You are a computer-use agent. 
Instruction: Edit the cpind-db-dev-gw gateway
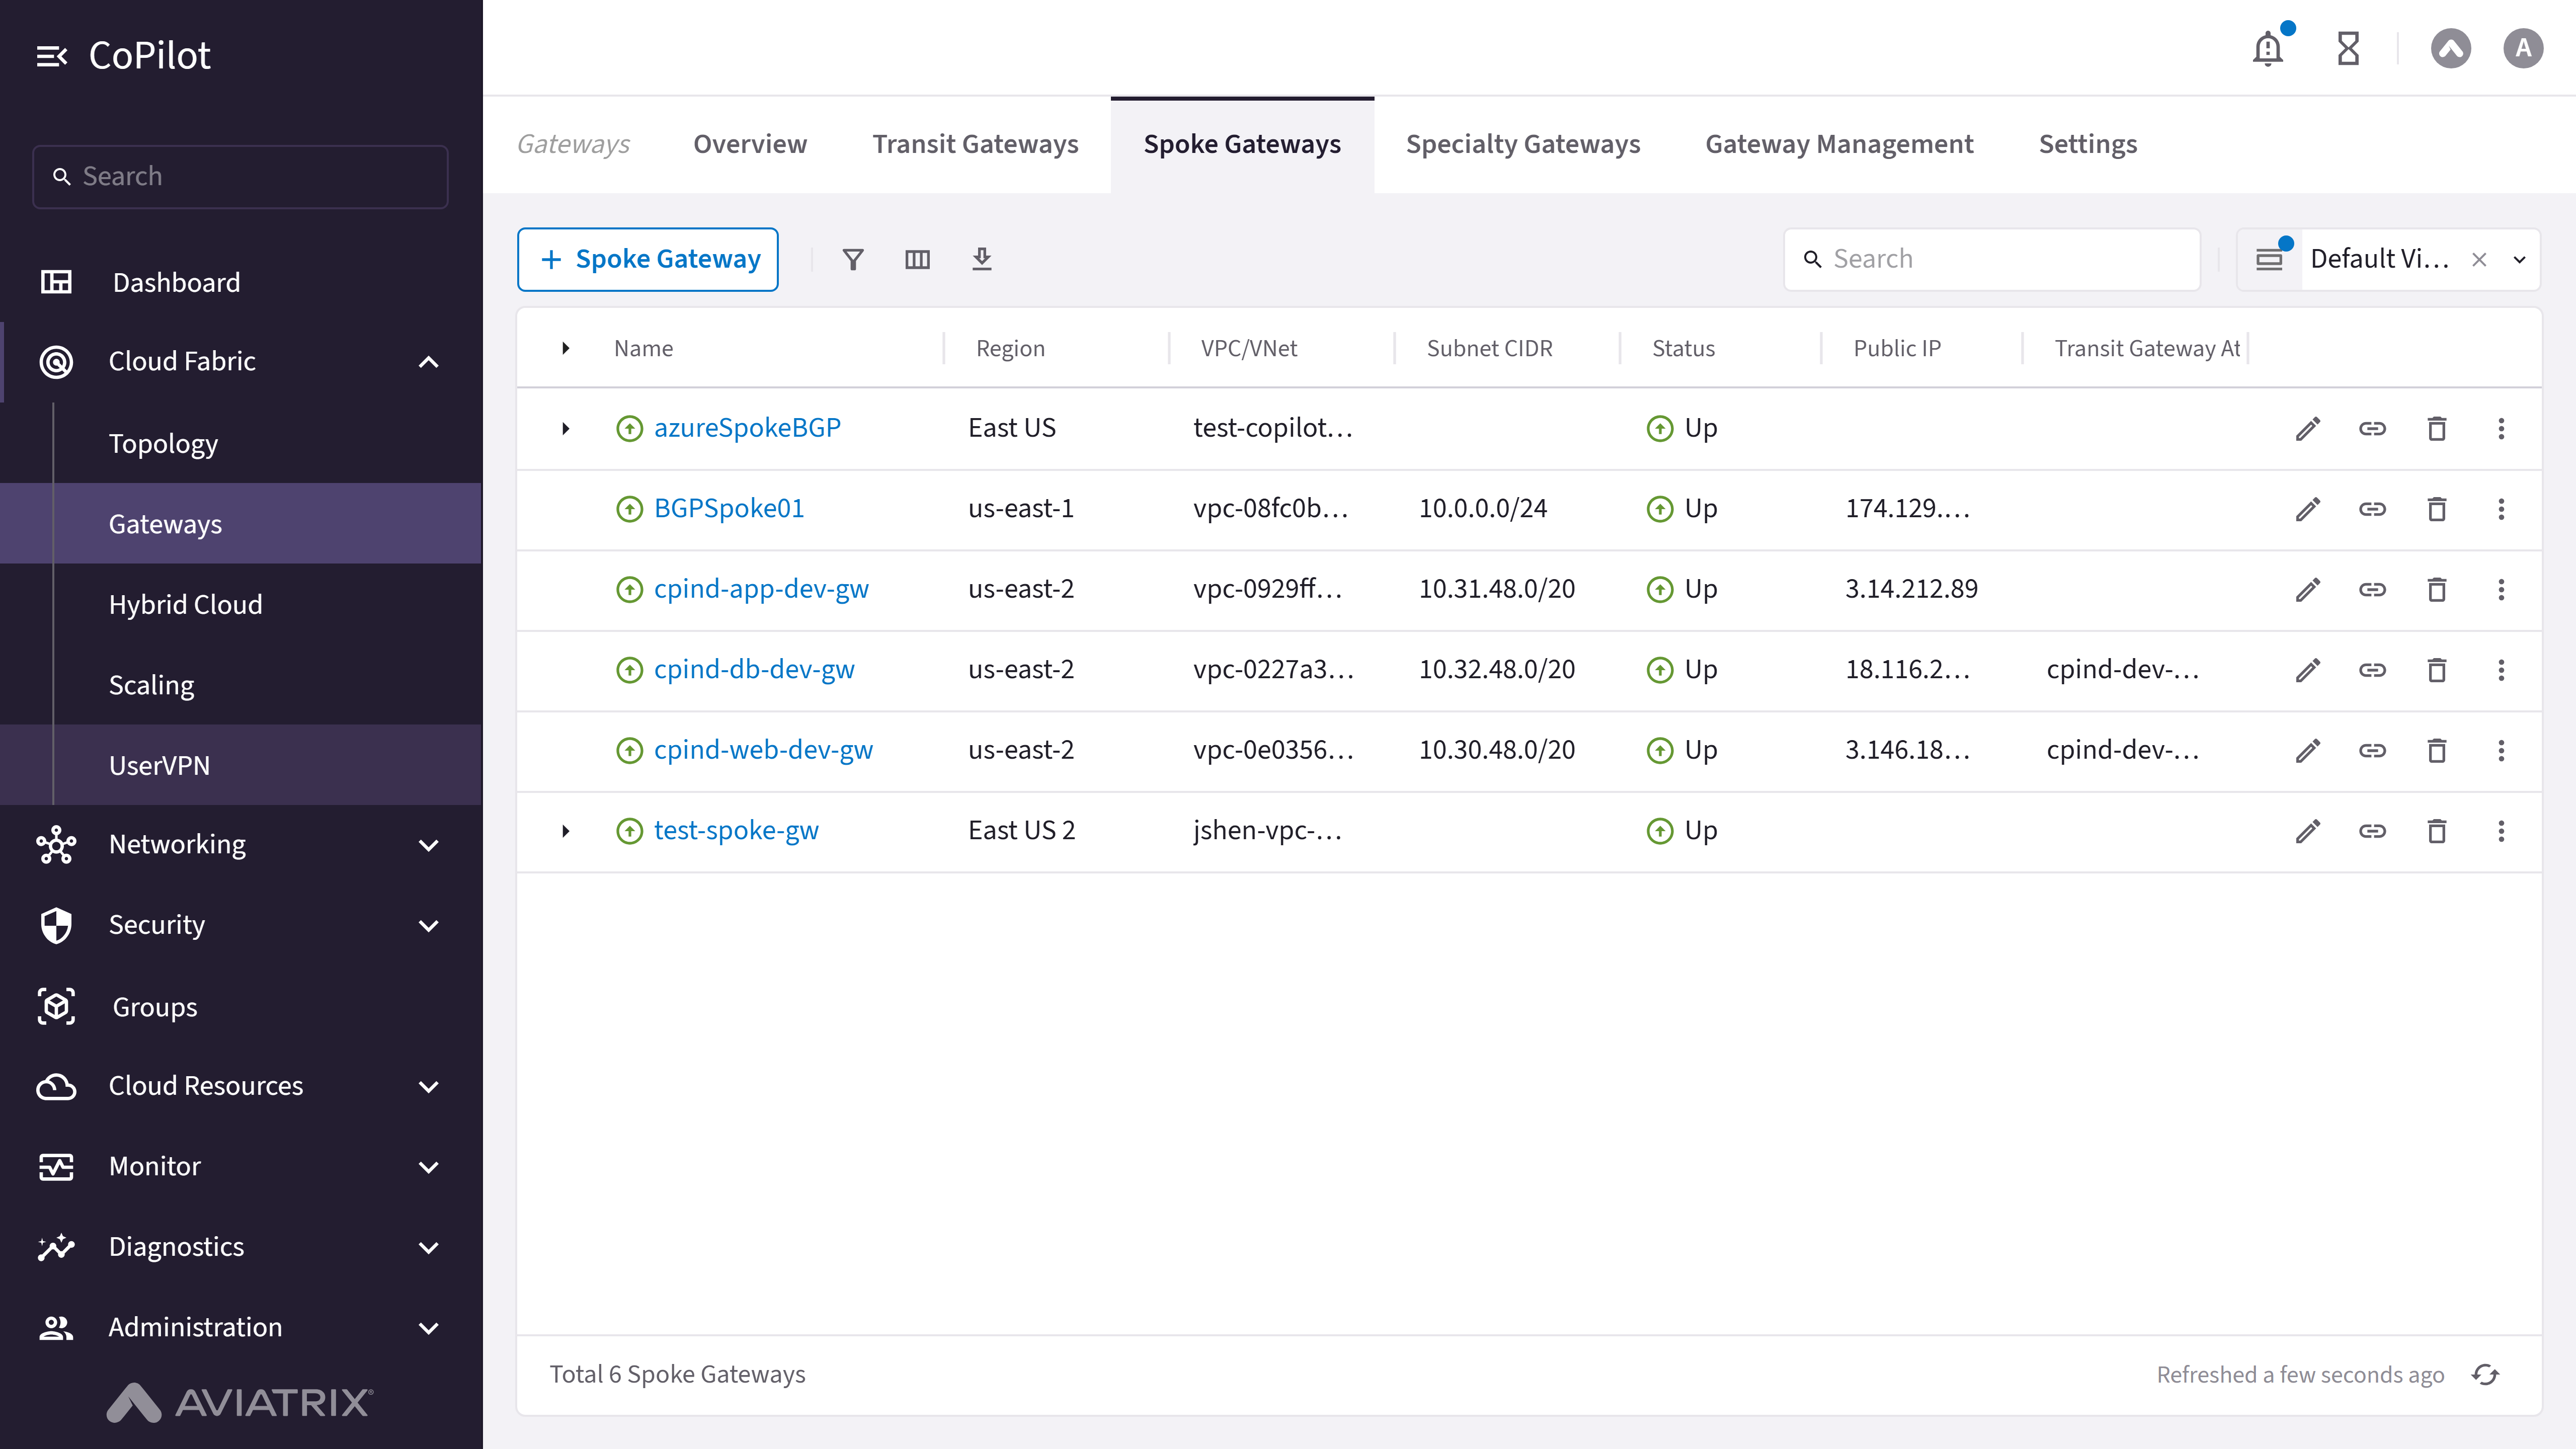(x=2308, y=670)
